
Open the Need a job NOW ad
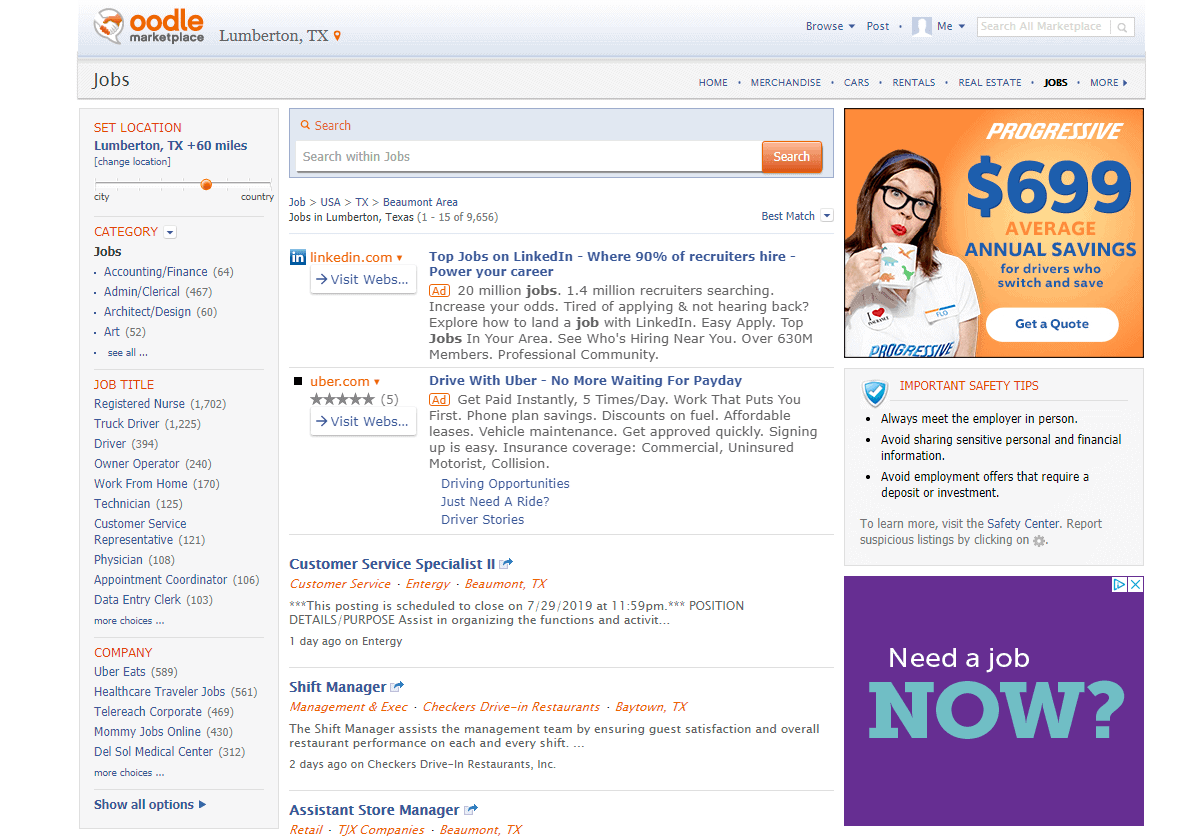[994, 700]
